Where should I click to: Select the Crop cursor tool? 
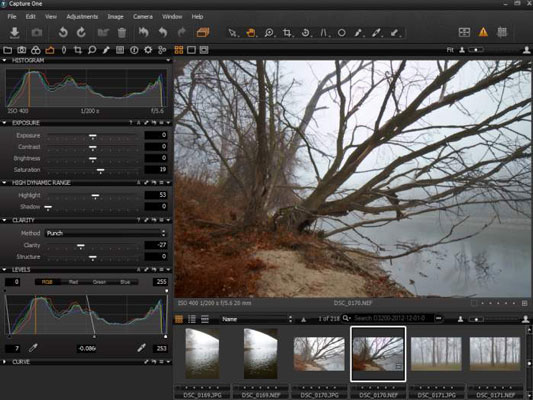coord(288,33)
